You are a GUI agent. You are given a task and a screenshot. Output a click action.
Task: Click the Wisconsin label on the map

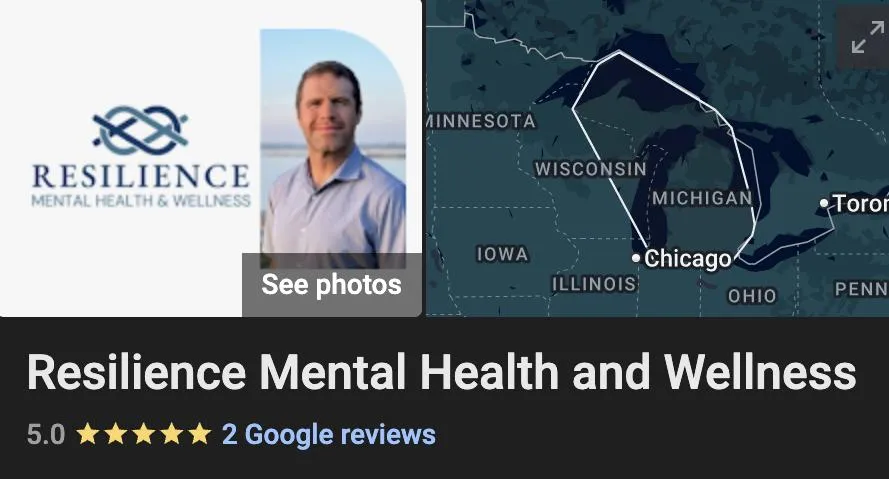(x=590, y=168)
